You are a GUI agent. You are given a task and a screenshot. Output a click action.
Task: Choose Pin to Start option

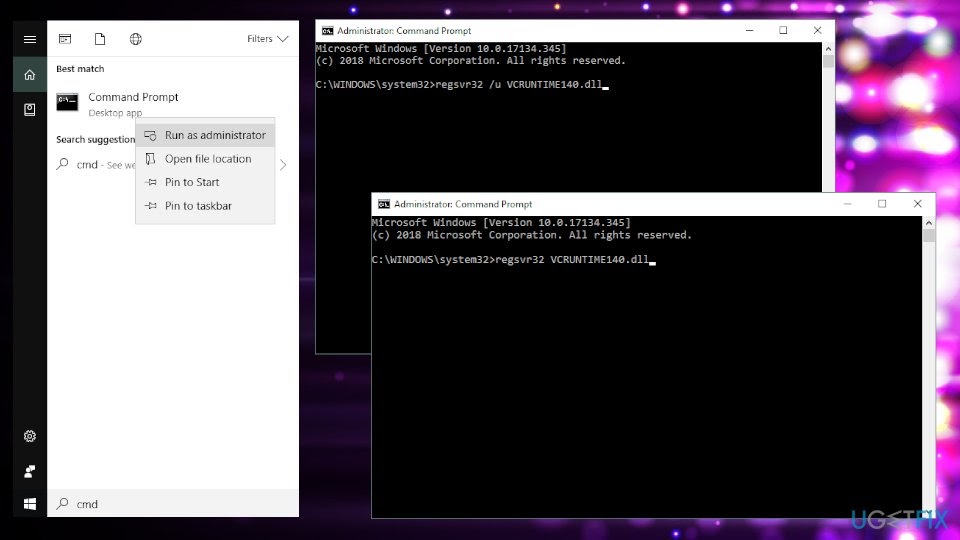click(x=191, y=182)
